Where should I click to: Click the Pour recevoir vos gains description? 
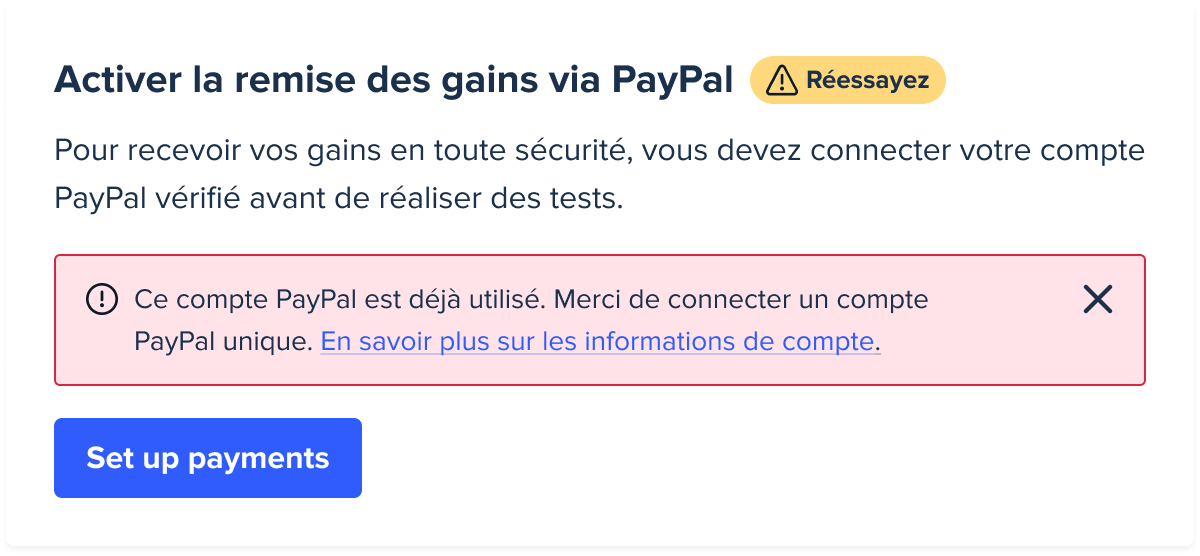click(x=599, y=175)
